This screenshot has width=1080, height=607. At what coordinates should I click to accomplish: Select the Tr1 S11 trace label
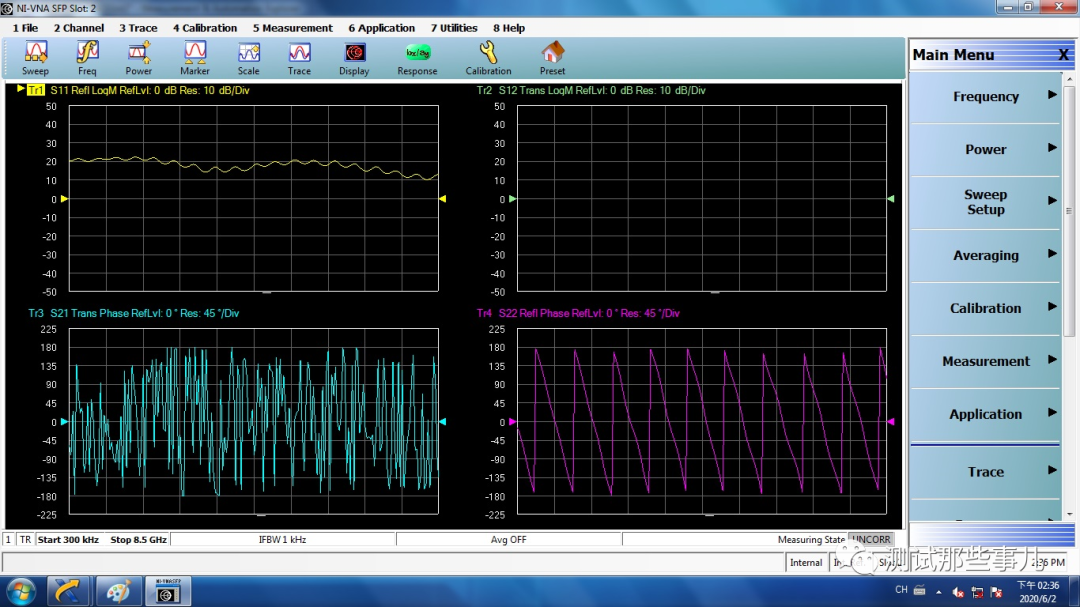point(138,90)
